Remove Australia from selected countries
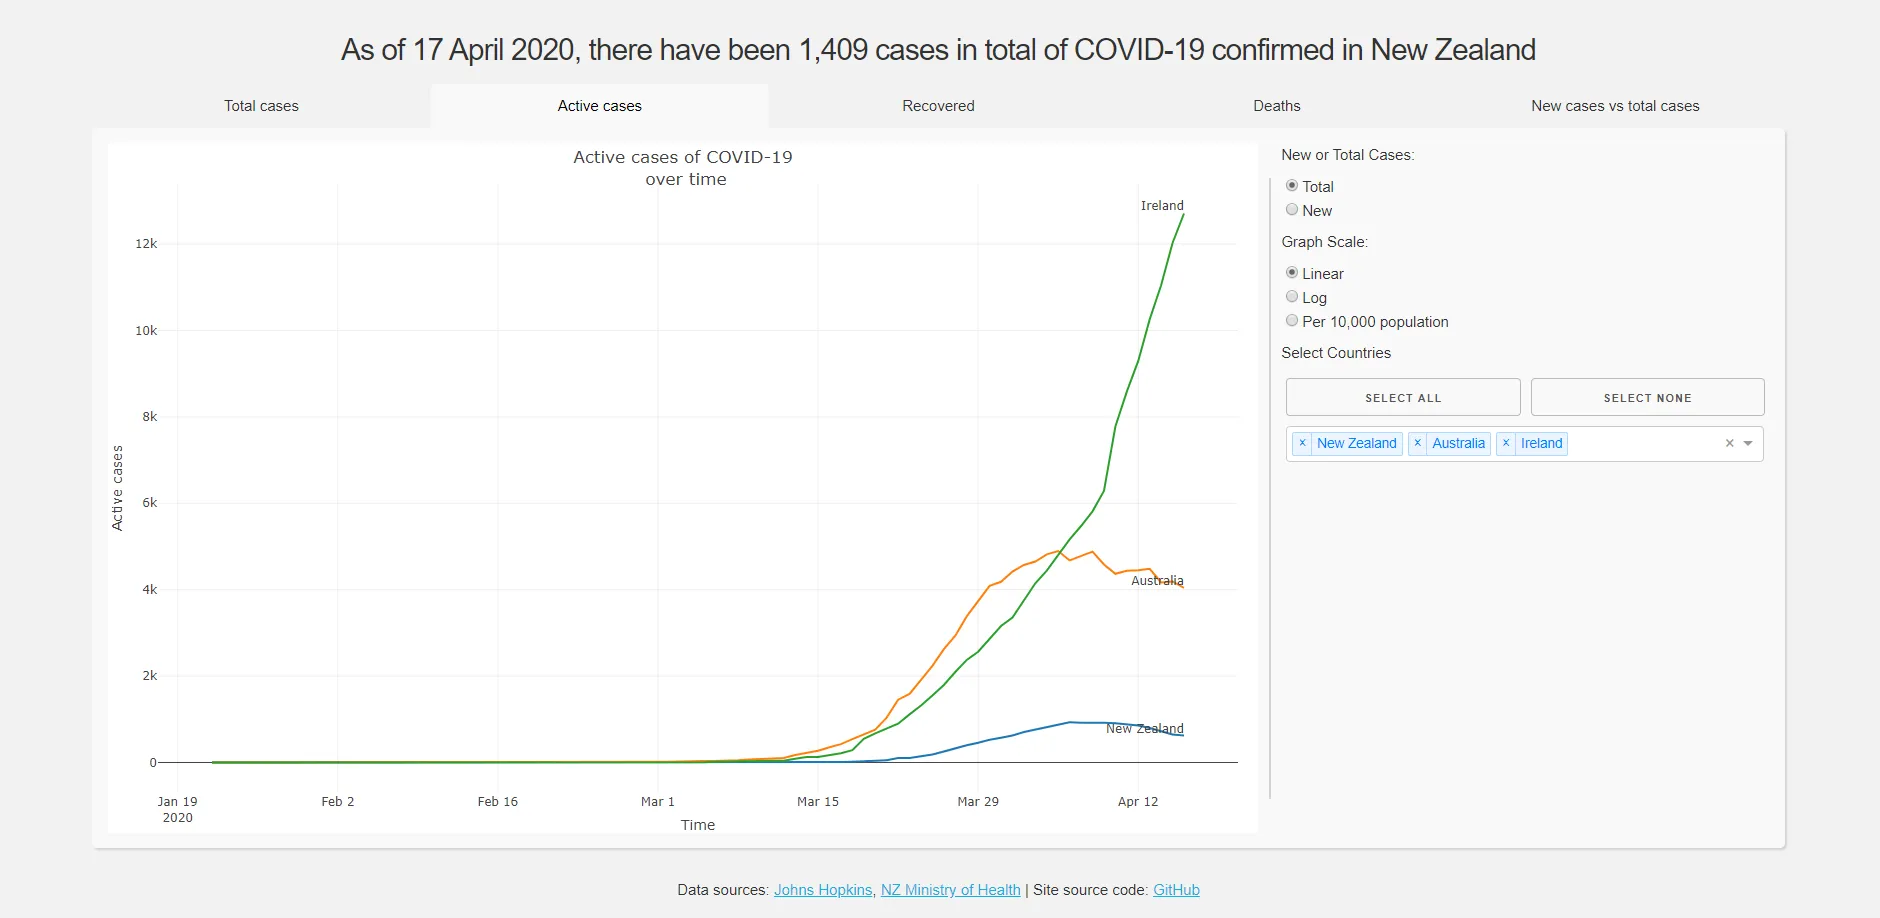This screenshot has height=918, width=1880. (x=1417, y=443)
